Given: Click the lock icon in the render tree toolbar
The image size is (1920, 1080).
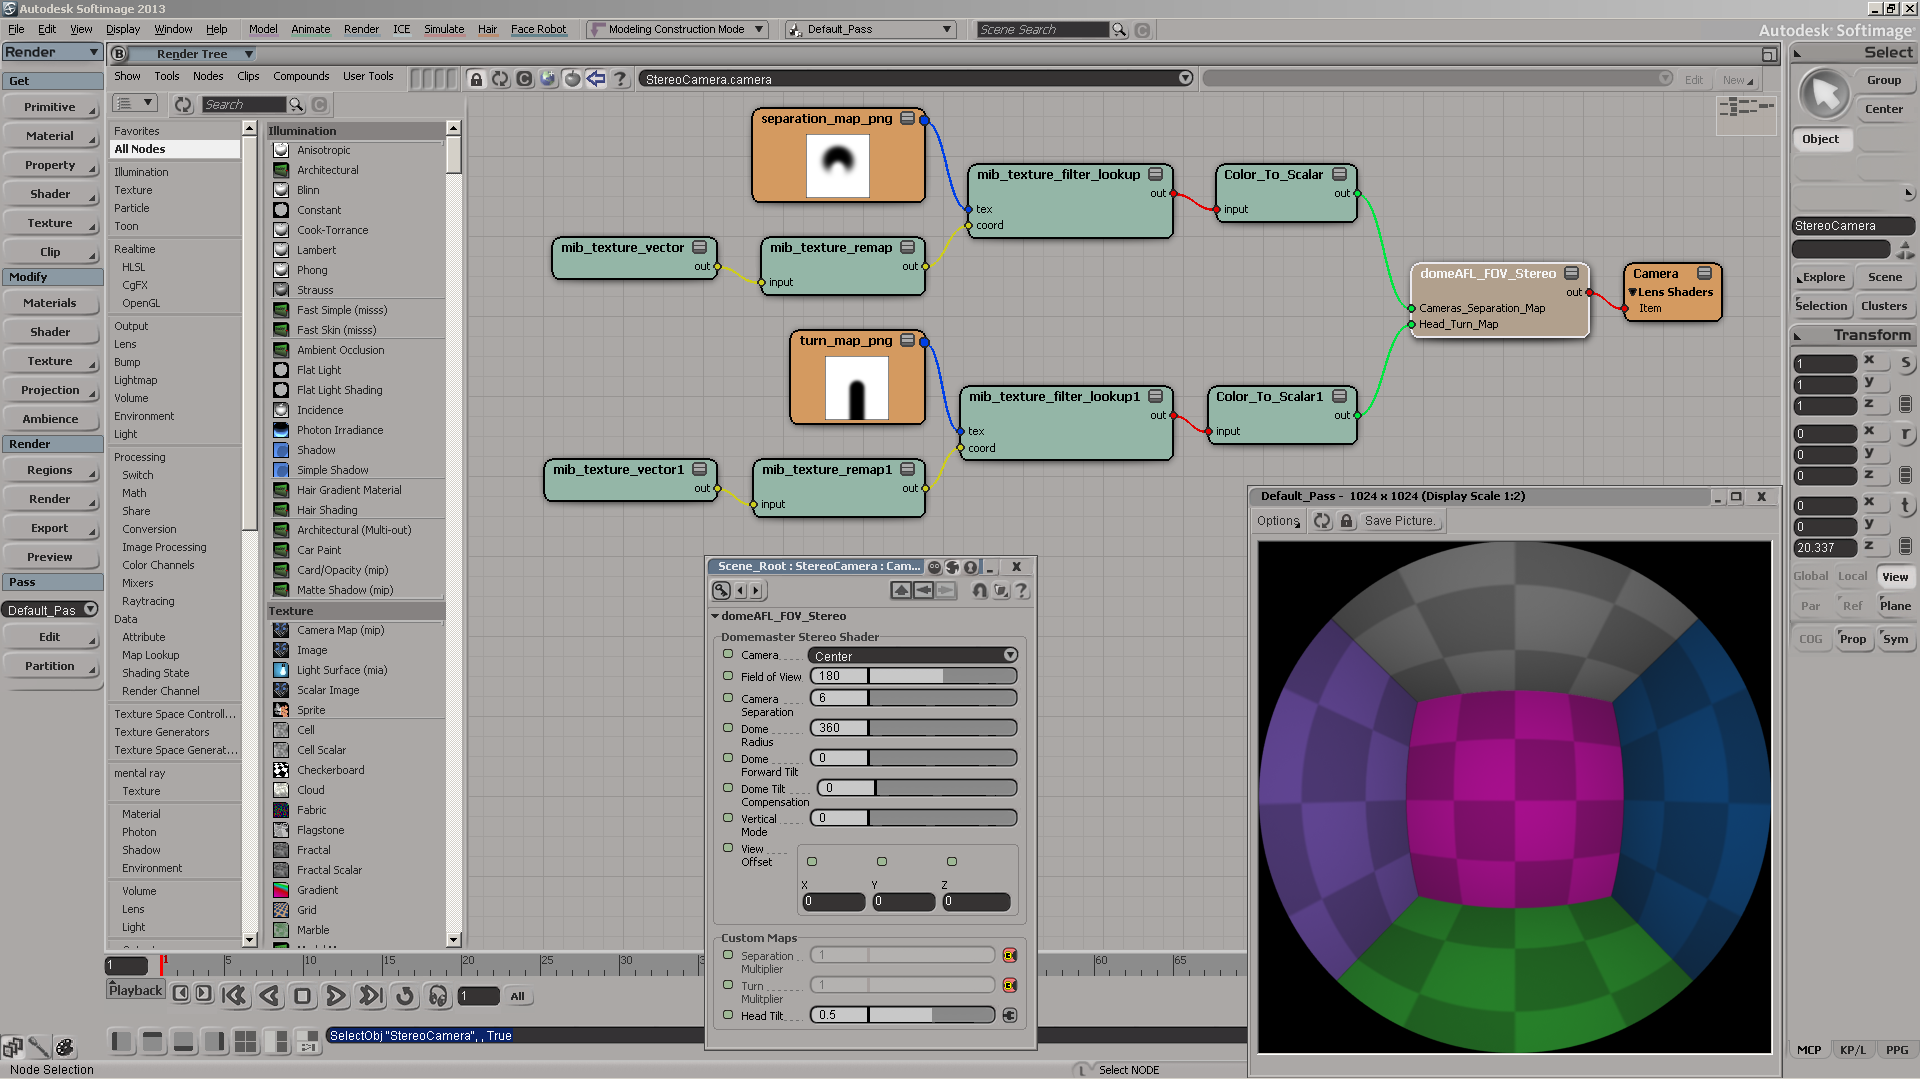Looking at the screenshot, I should point(476,79).
